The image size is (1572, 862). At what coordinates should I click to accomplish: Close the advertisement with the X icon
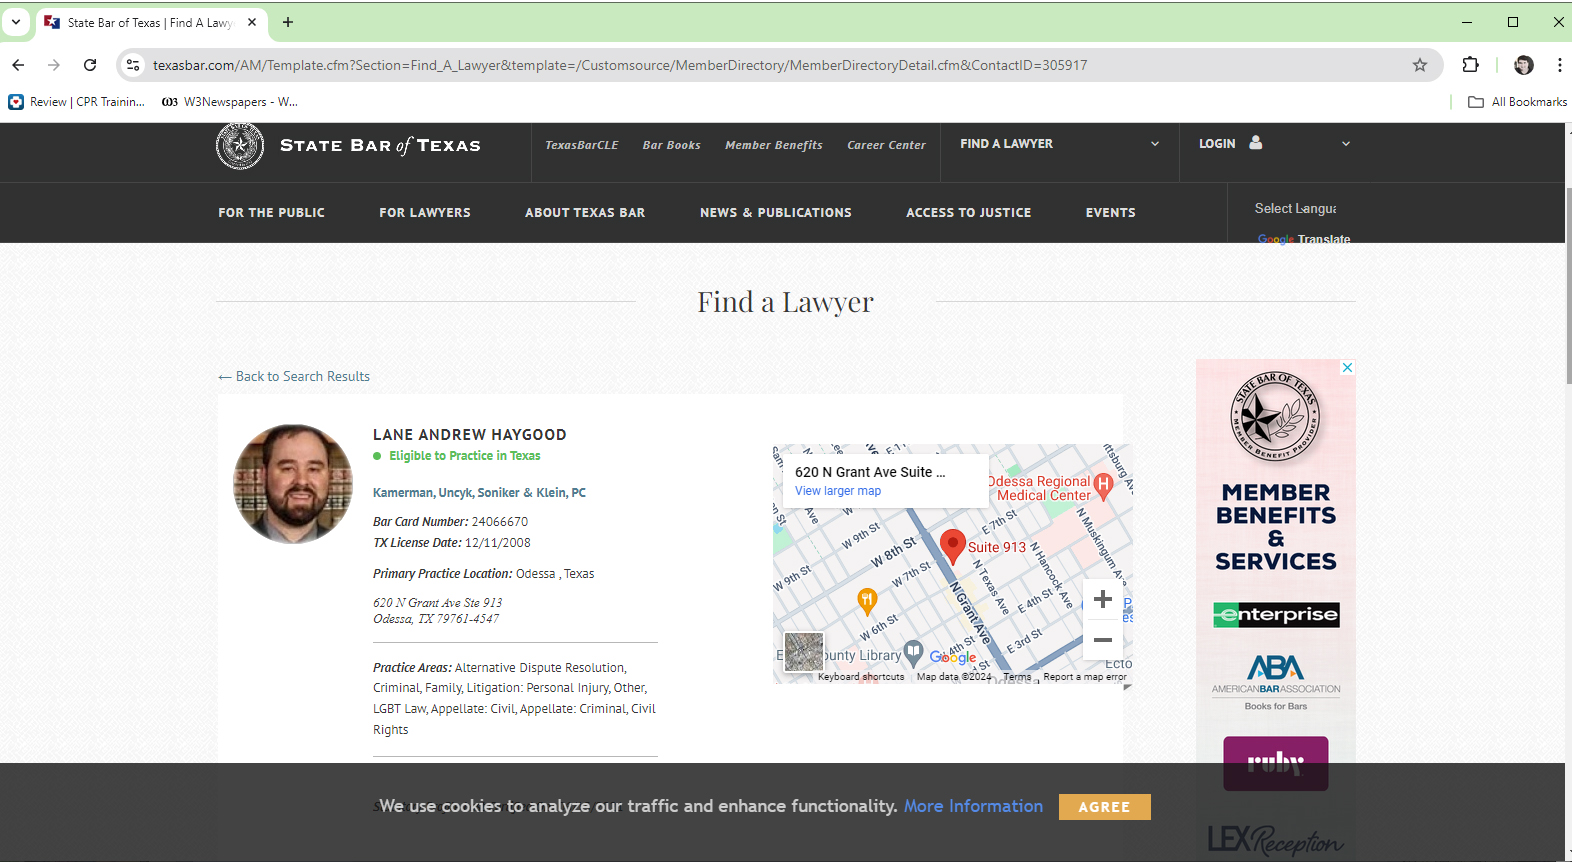tap(1347, 368)
